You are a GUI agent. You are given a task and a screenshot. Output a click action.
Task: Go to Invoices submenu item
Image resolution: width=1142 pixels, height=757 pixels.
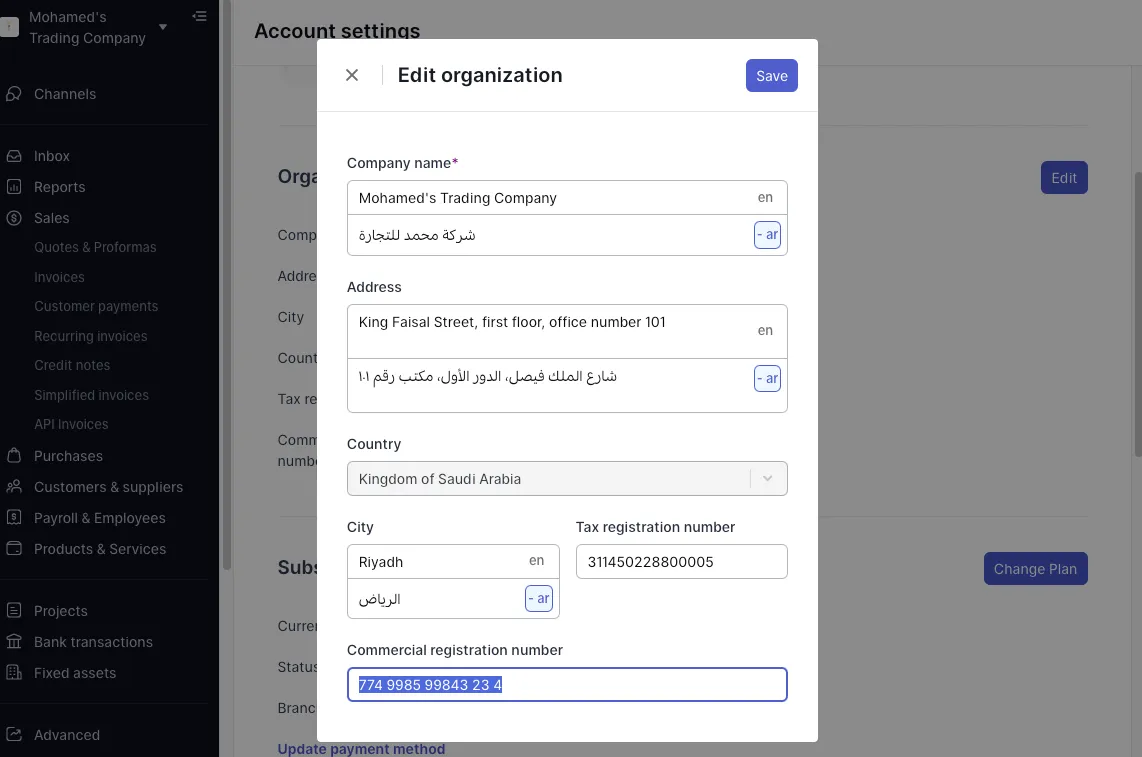tap(59, 277)
